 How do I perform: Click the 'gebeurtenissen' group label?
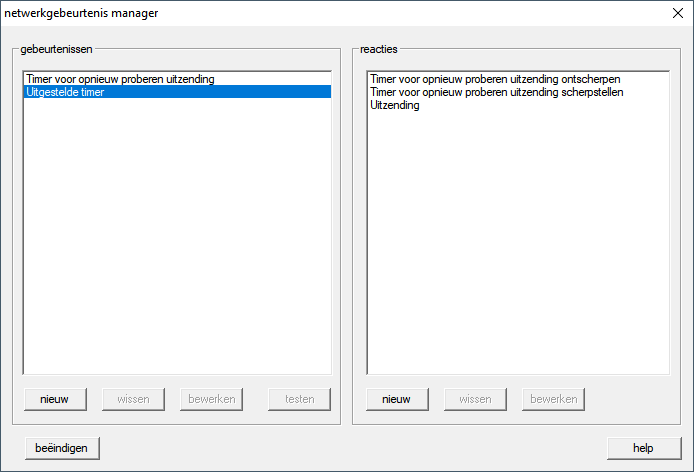click(56, 48)
